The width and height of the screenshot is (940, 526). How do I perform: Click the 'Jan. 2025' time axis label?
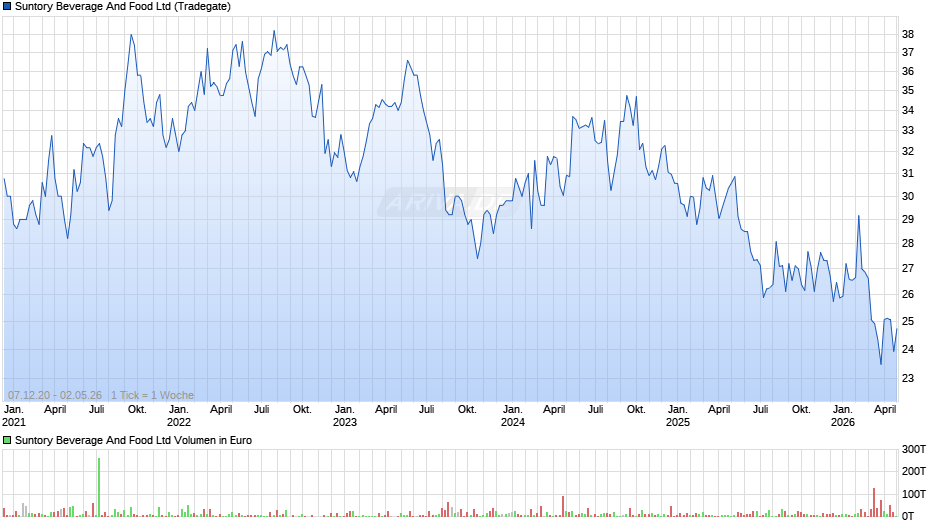click(x=678, y=416)
